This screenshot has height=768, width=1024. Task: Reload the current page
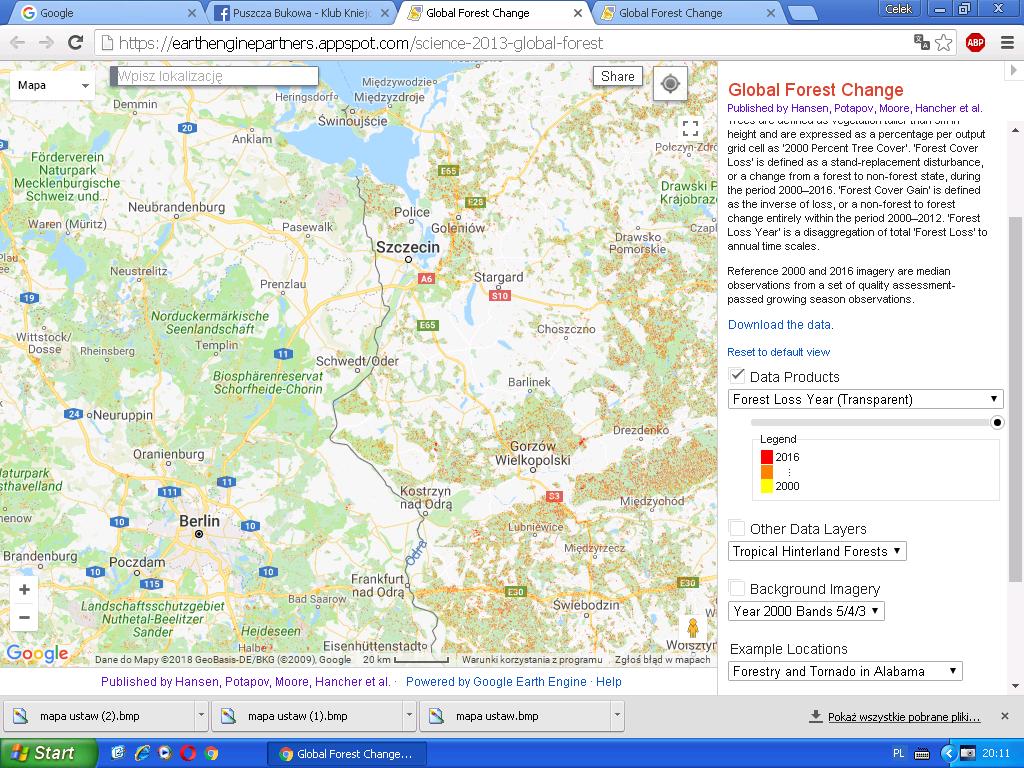pyautogui.click(x=76, y=43)
